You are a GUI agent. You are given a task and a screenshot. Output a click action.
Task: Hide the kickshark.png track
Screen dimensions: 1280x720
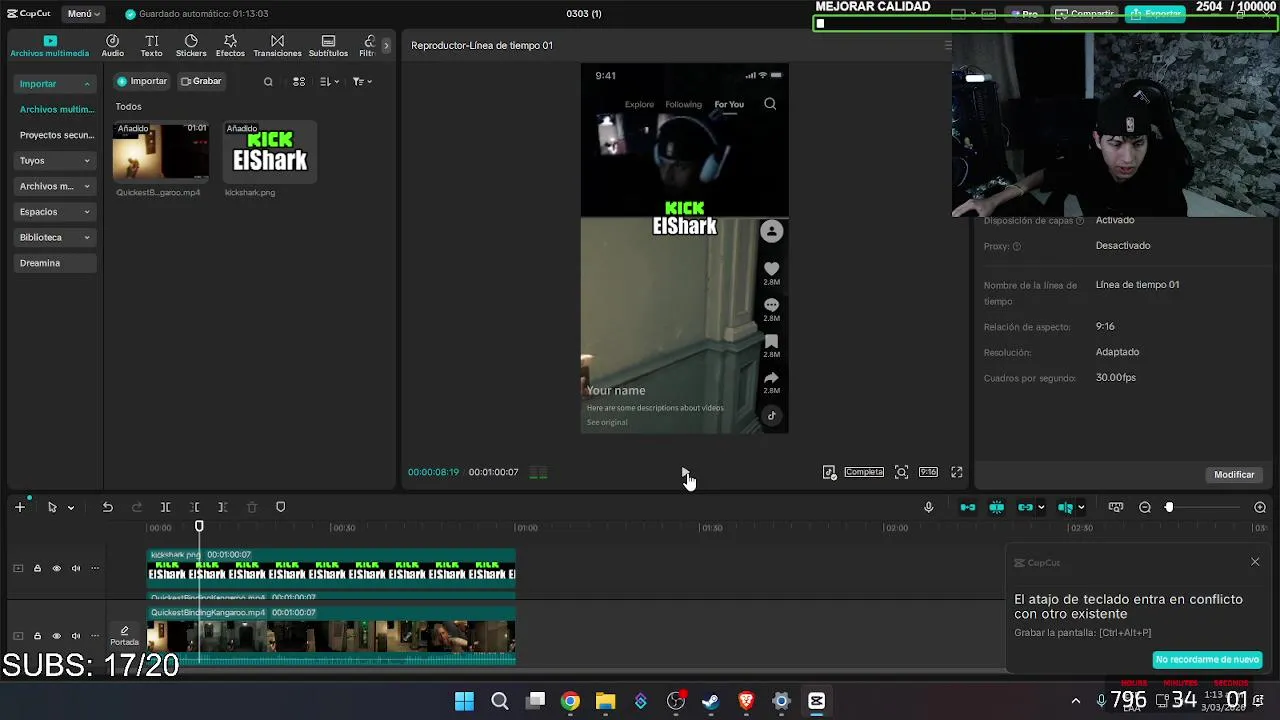pos(56,568)
